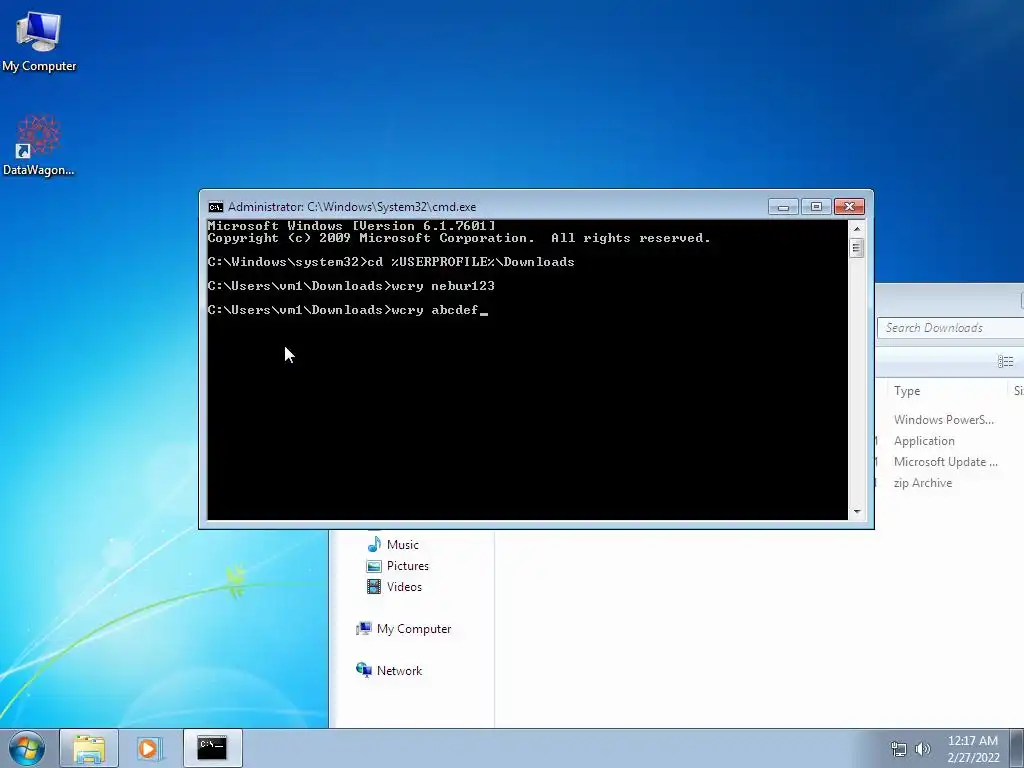Screen dimensions: 1024x768
Task: Select Music in Explorer navigation pane
Action: tap(393, 545)
